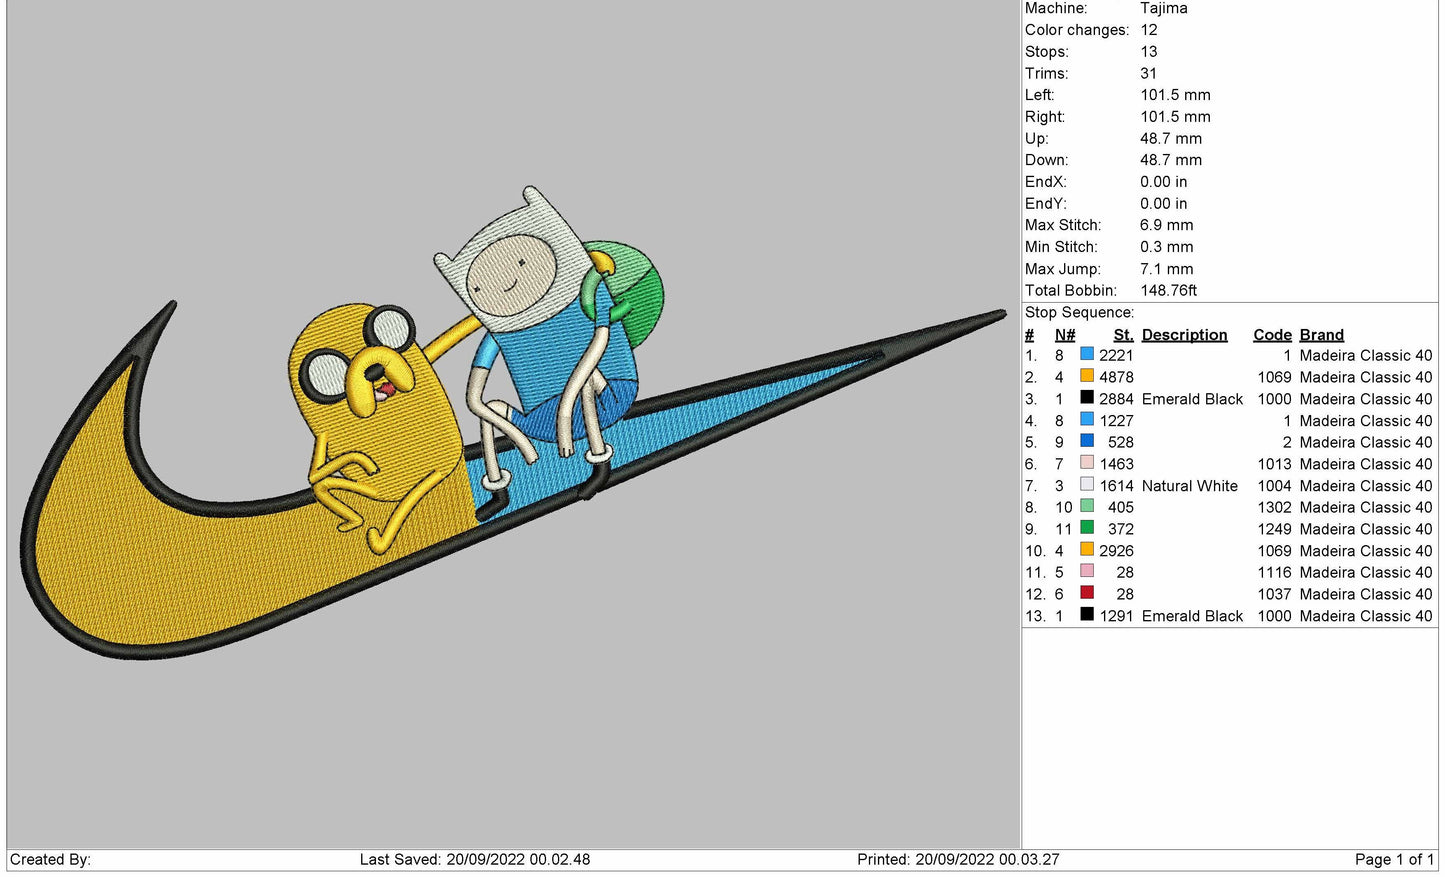Click the Description column header

[1184, 335]
